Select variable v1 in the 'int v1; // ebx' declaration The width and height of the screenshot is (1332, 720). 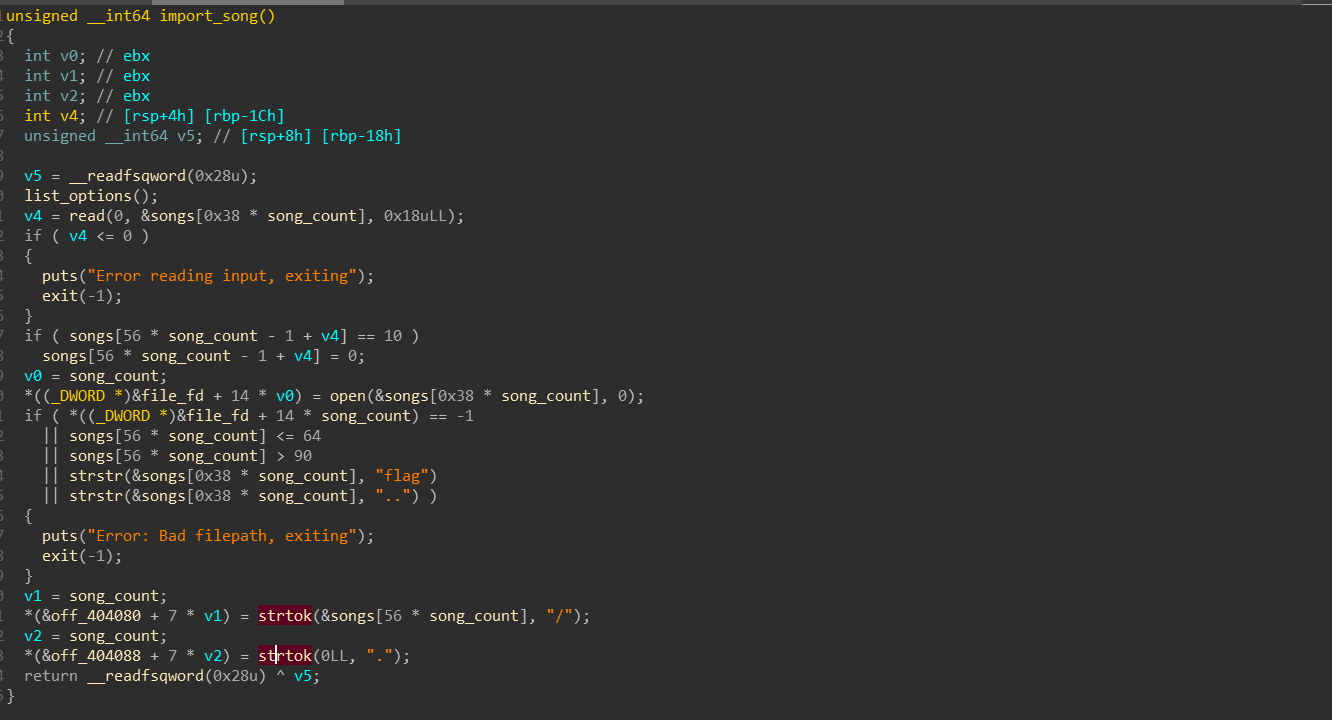(68, 76)
